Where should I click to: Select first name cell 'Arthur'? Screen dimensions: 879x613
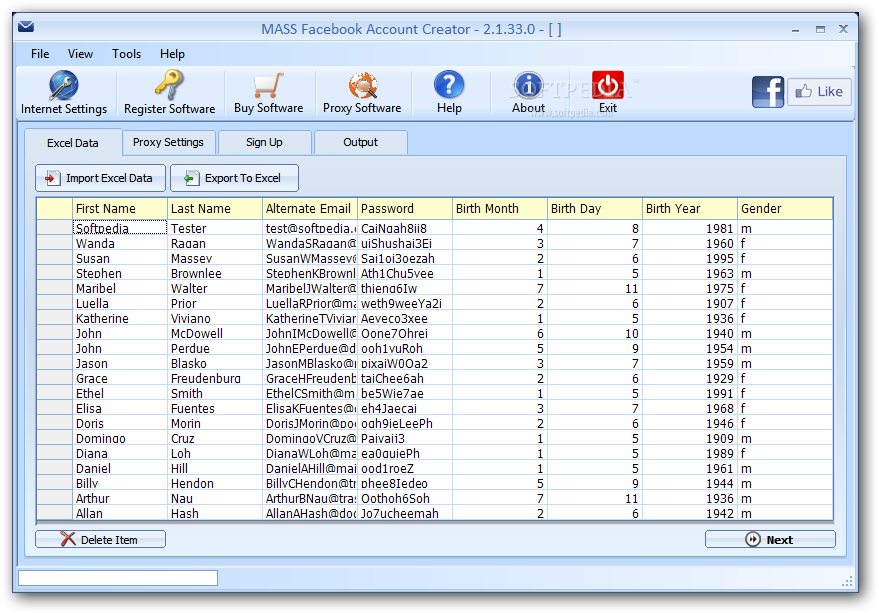tap(119, 499)
